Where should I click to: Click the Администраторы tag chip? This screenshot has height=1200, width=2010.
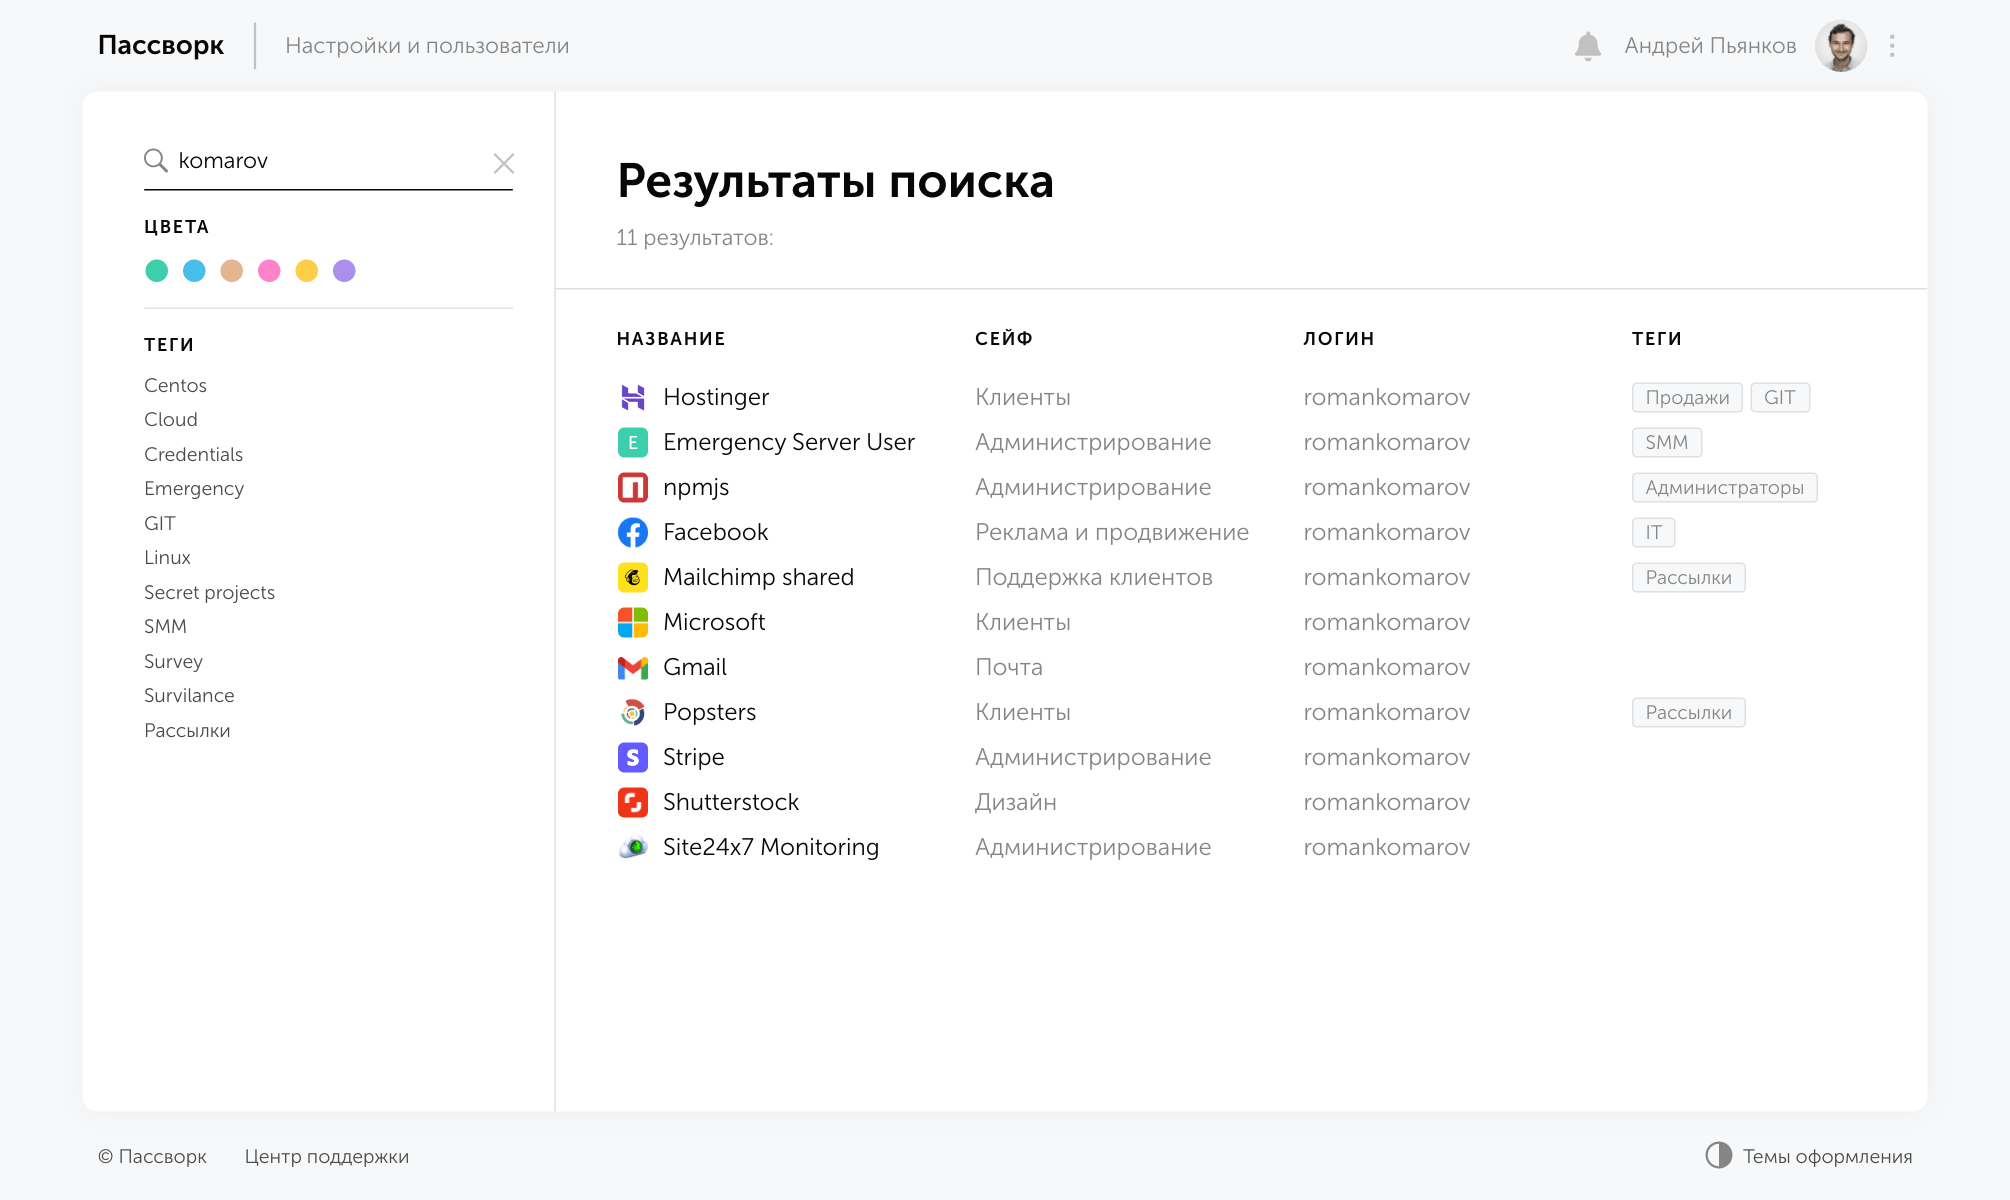coord(1724,487)
